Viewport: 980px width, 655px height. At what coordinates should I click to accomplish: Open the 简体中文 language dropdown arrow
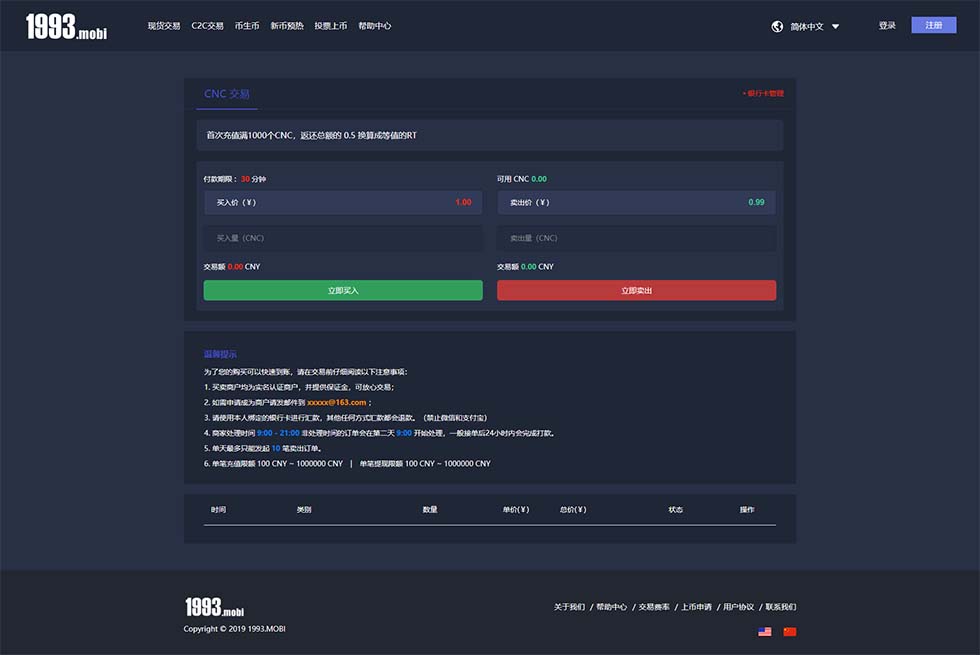click(835, 26)
